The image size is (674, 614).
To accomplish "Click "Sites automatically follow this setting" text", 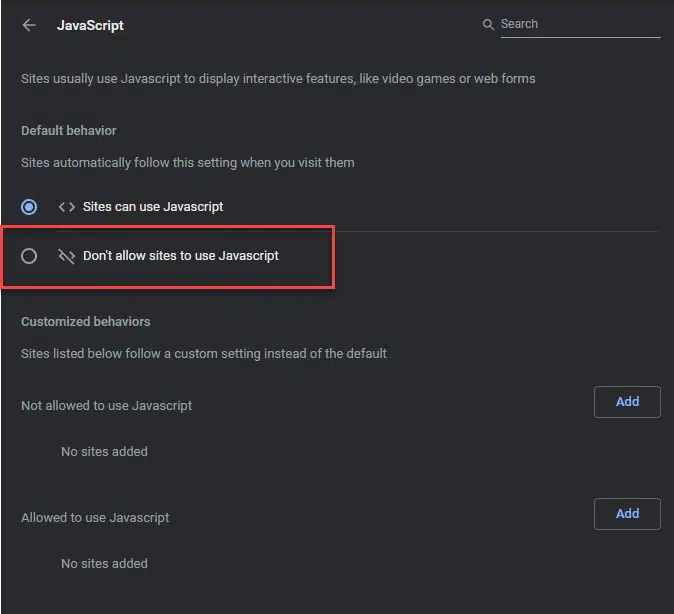I will (188, 162).
